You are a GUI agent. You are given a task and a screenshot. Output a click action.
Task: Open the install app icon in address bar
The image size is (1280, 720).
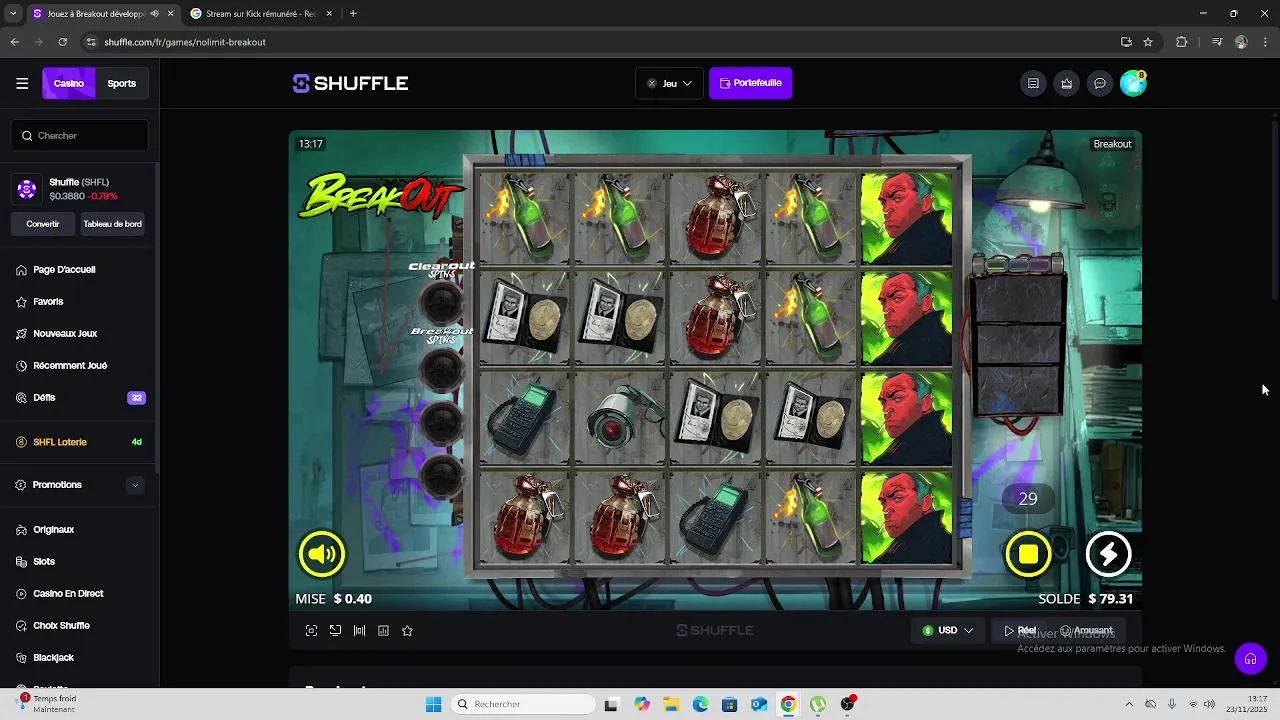[x=1126, y=42]
